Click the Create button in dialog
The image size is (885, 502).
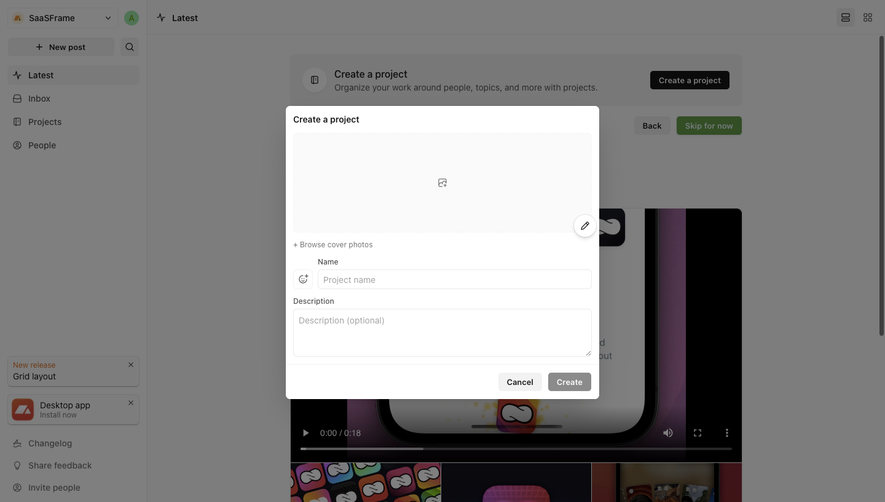tap(569, 382)
